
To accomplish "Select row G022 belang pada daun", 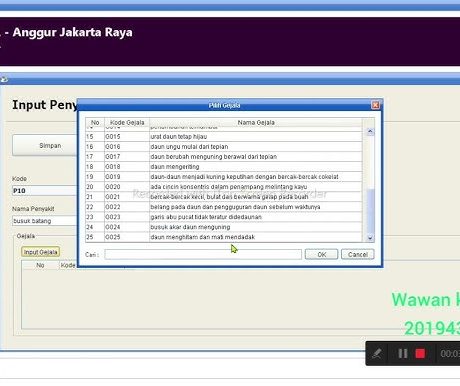I will pyautogui.click(x=224, y=207).
